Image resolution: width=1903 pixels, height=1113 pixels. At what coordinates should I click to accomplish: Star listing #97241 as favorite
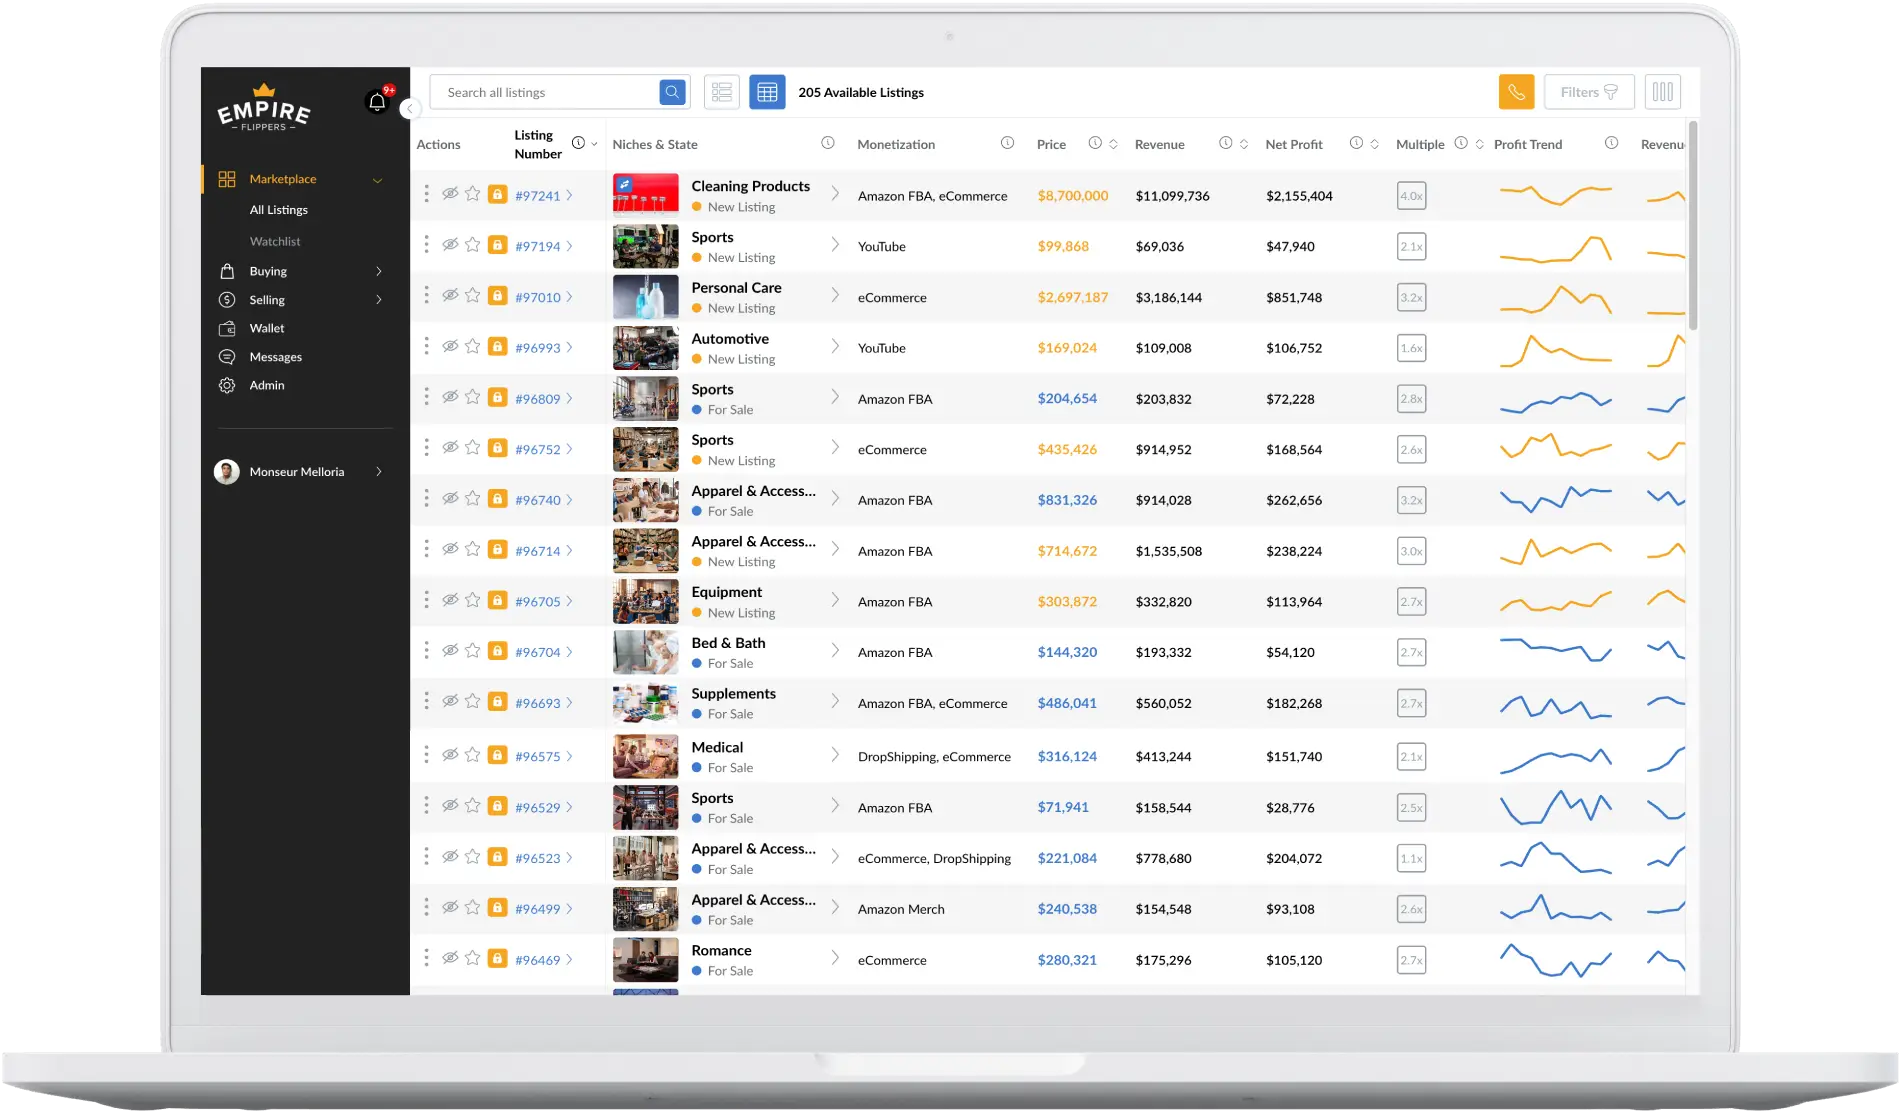point(473,194)
